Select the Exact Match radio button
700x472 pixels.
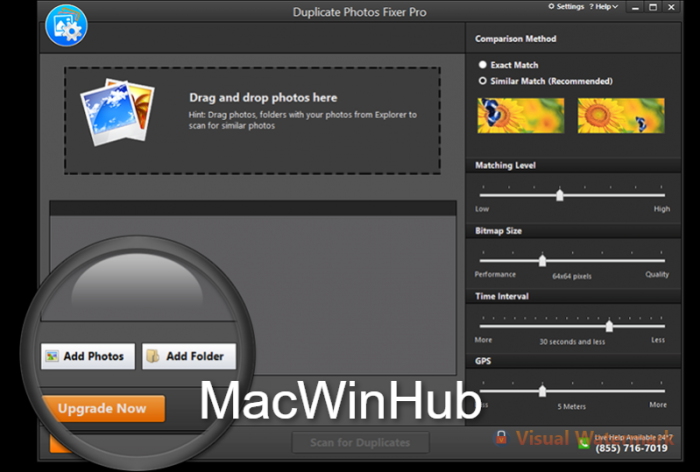coord(482,65)
